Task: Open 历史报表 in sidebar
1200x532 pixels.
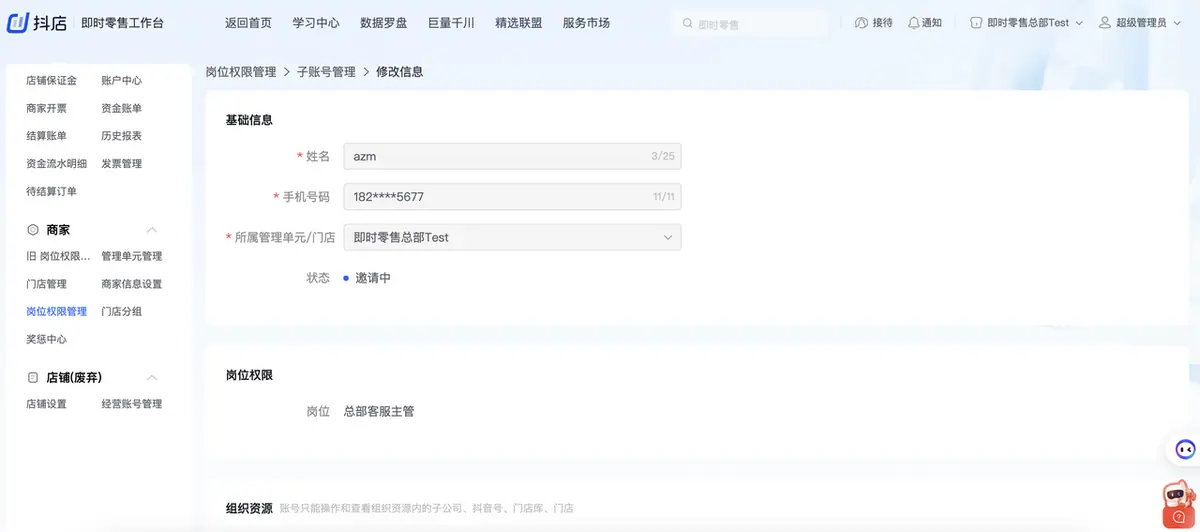Action: [121, 136]
